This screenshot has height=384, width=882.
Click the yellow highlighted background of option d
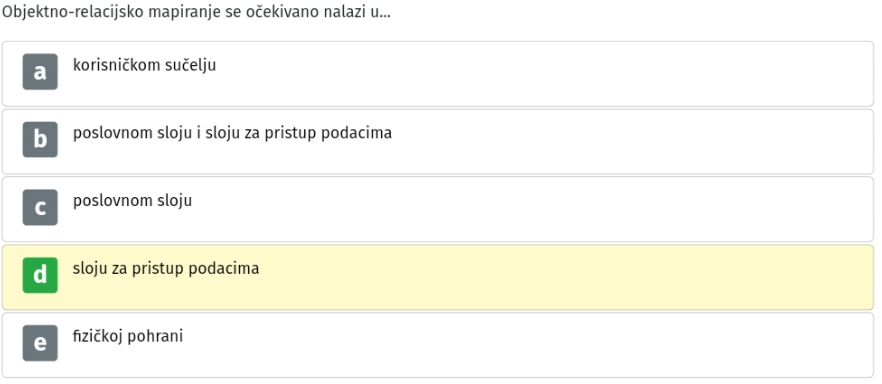pos(562,277)
